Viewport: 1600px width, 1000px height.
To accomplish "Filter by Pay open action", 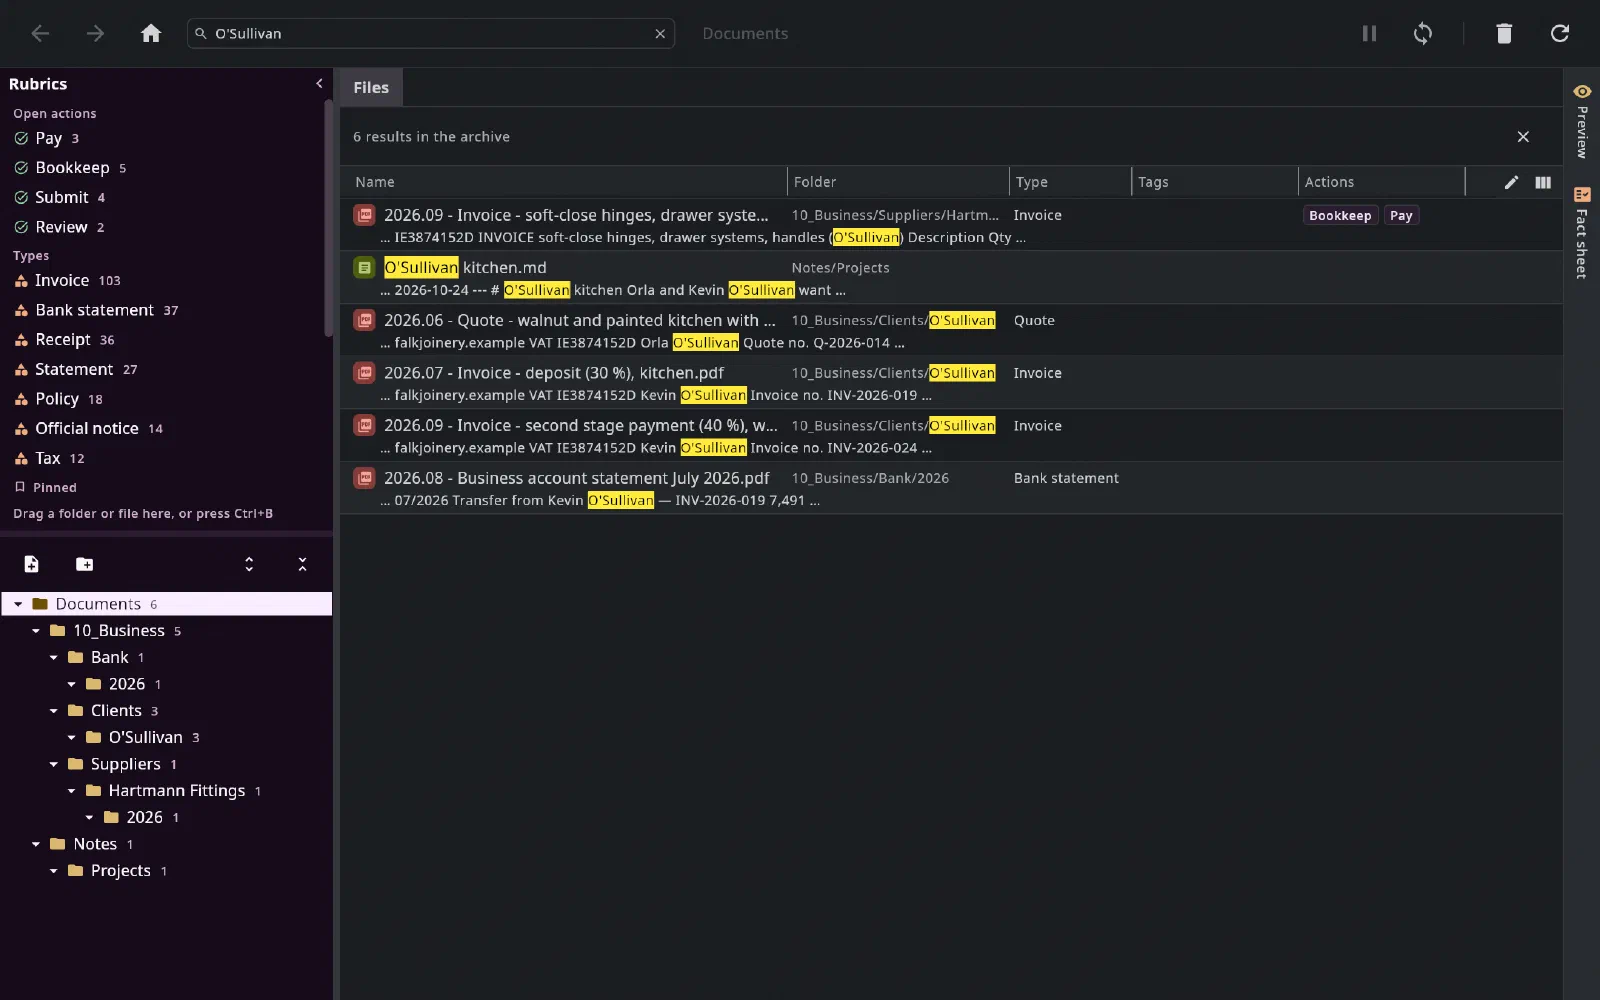I will pyautogui.click(x=47, y=139).
